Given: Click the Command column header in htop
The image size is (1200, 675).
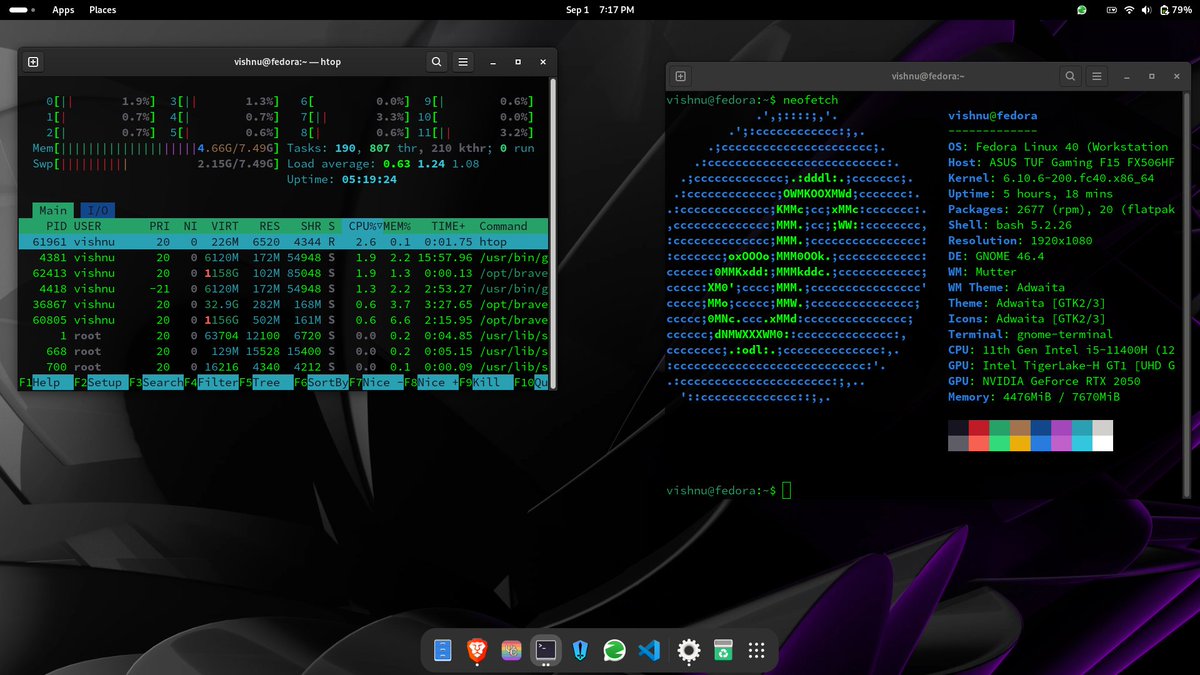Looking at the screenshot, I should coord(503,226).
